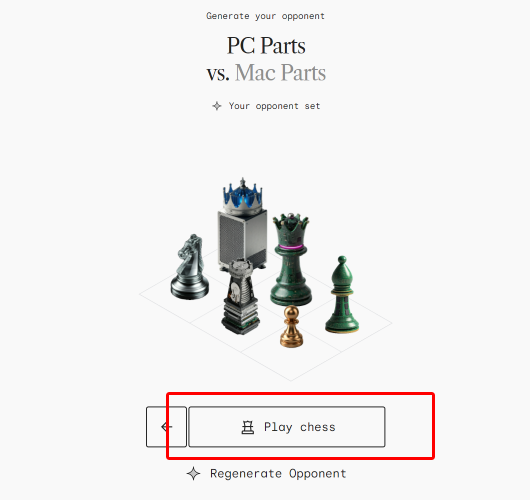Select the silver knight chess piece
The height and width of the screenshot is (500, 530).
(190, 267)
